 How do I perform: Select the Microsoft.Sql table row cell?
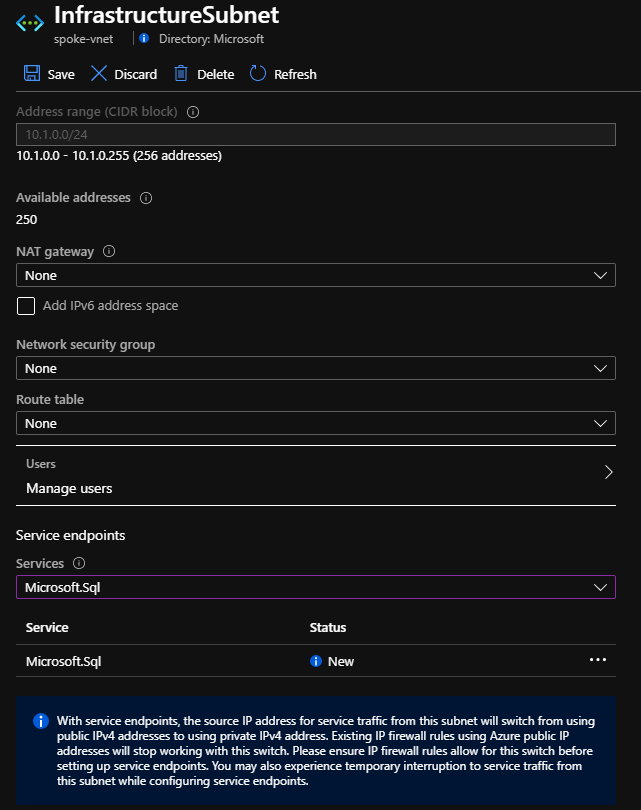point(64,661)
